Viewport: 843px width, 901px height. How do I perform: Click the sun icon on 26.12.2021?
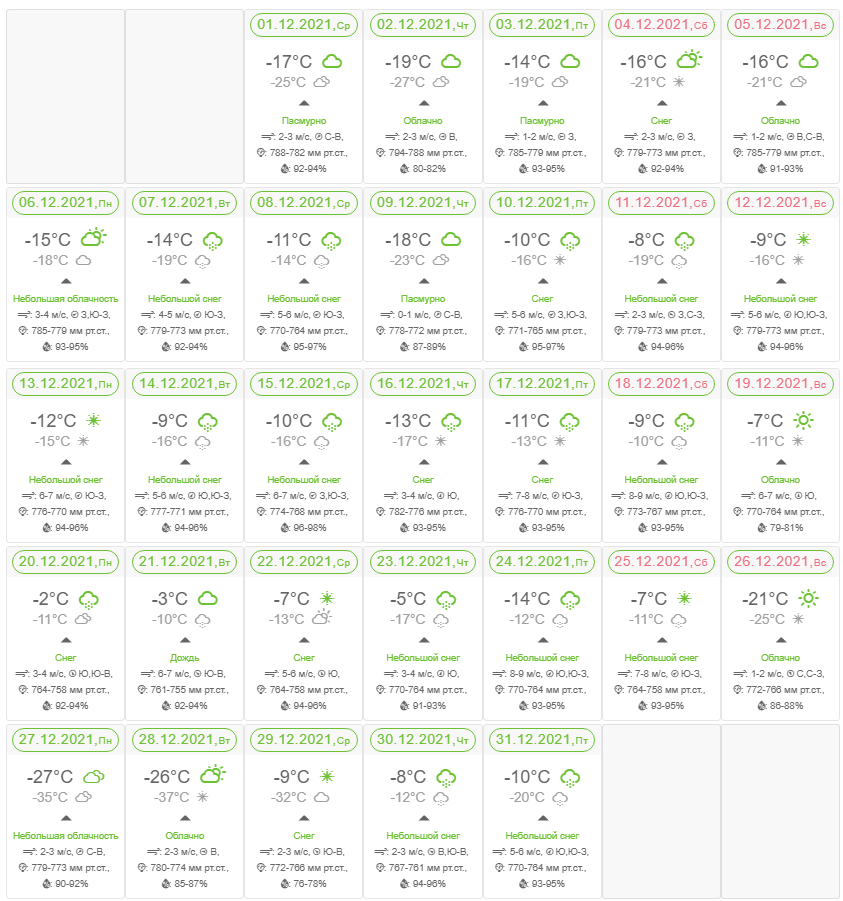[808, 599]
